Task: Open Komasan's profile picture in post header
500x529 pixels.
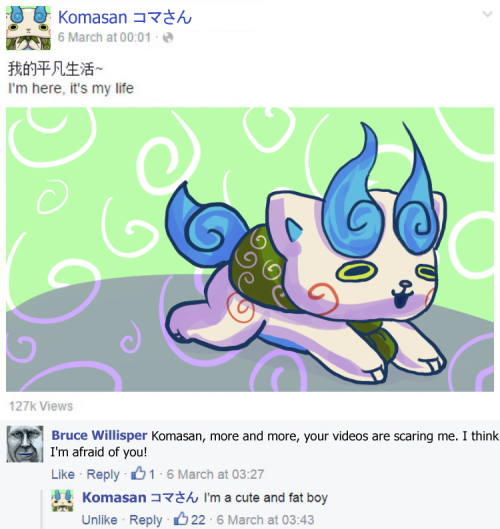Action: [28, 28]
